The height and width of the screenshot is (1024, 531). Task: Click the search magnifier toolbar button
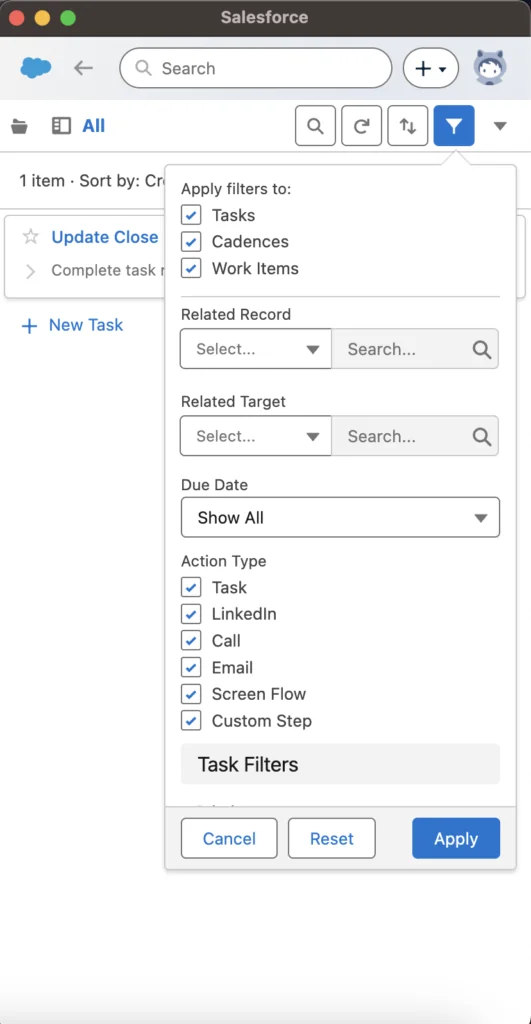pos(315,125)
